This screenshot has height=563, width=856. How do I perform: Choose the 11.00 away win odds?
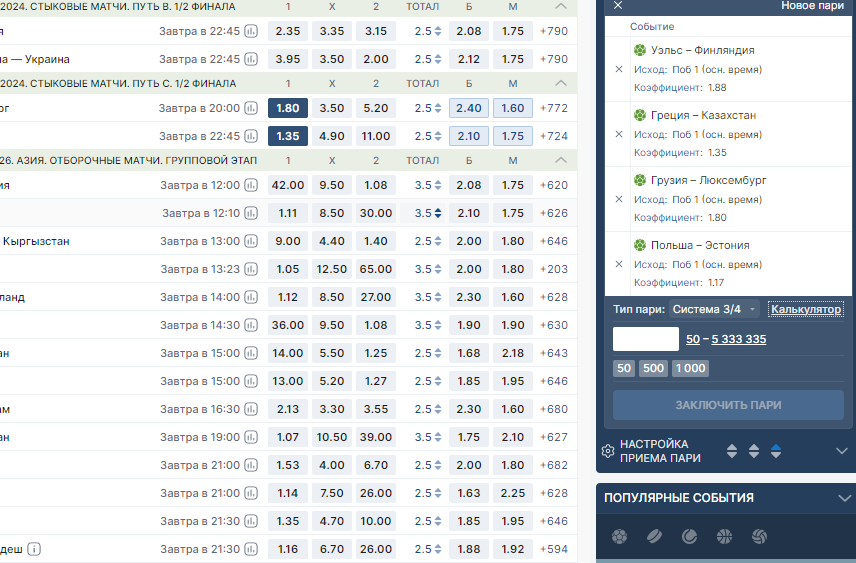tap(376, 136)
